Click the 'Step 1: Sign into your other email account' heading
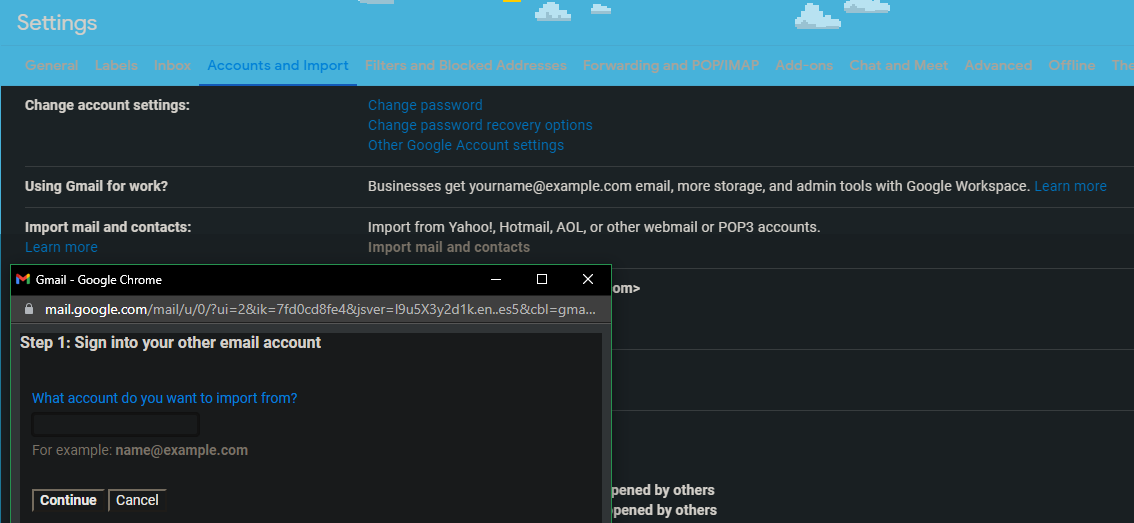The image size is (1134, 523). pyautogui.click(x=171, y=343)
